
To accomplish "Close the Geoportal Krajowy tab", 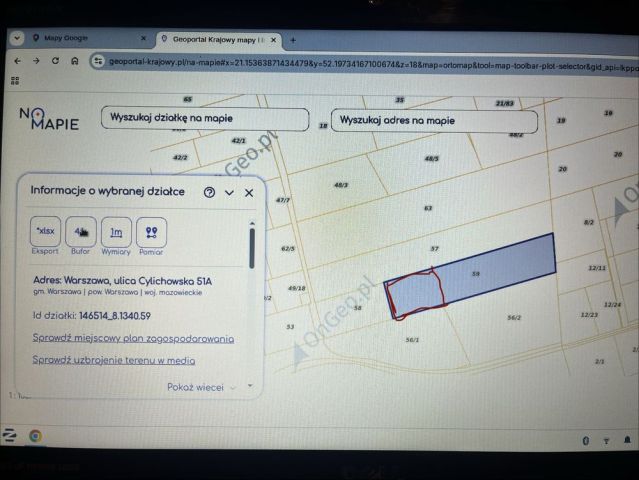I will click(273, 40).
